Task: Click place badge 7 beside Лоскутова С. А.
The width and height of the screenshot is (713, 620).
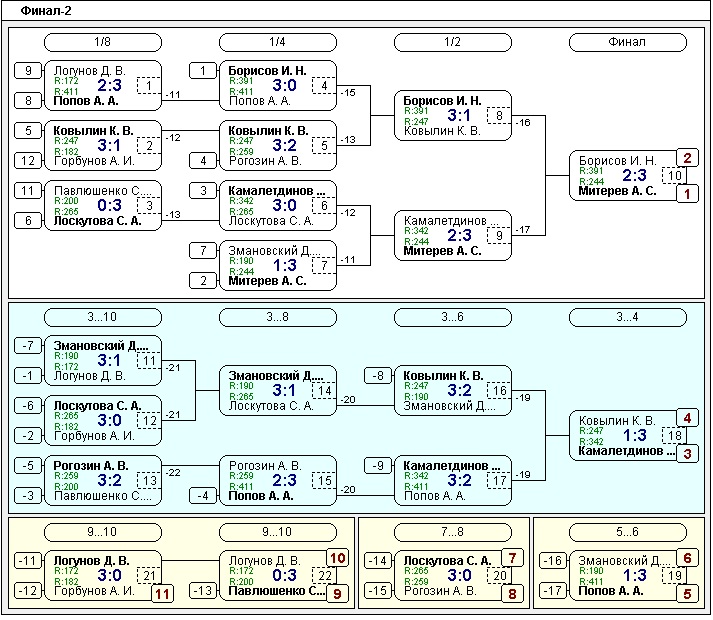Action: [511, 558]
